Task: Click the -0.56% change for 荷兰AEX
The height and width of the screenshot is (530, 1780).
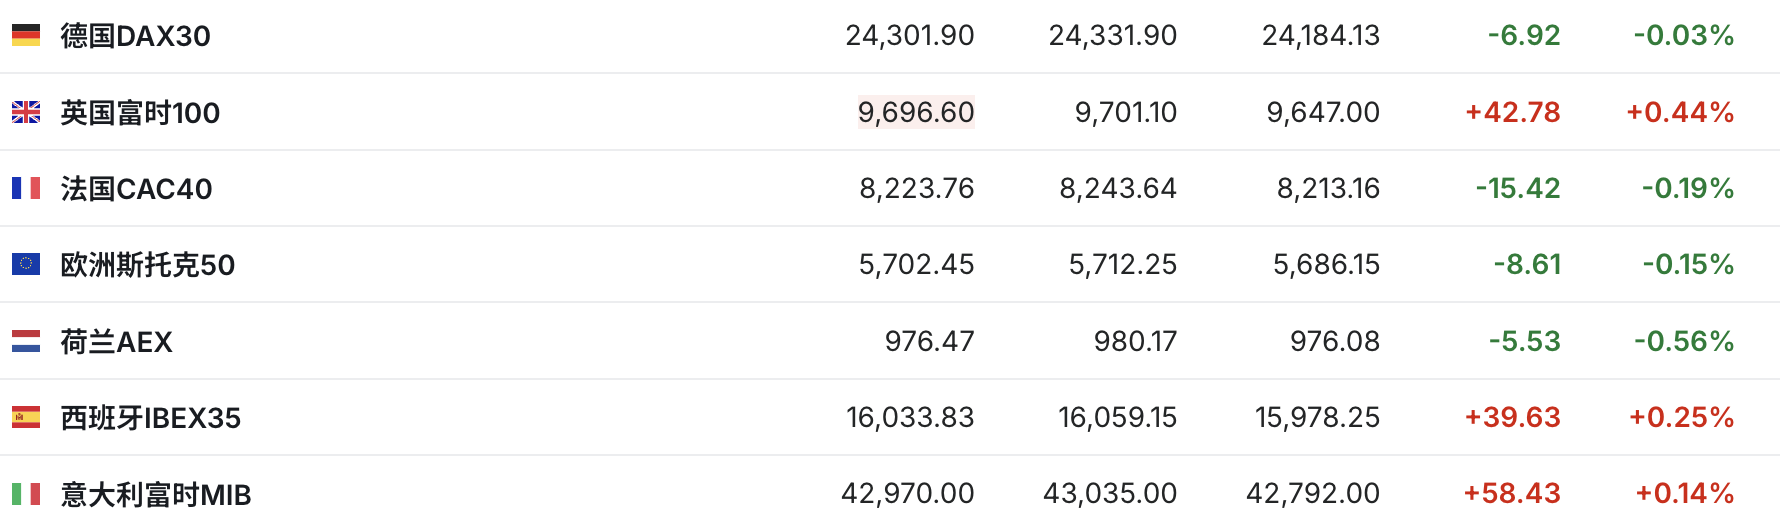Action: pos(1684,341)
